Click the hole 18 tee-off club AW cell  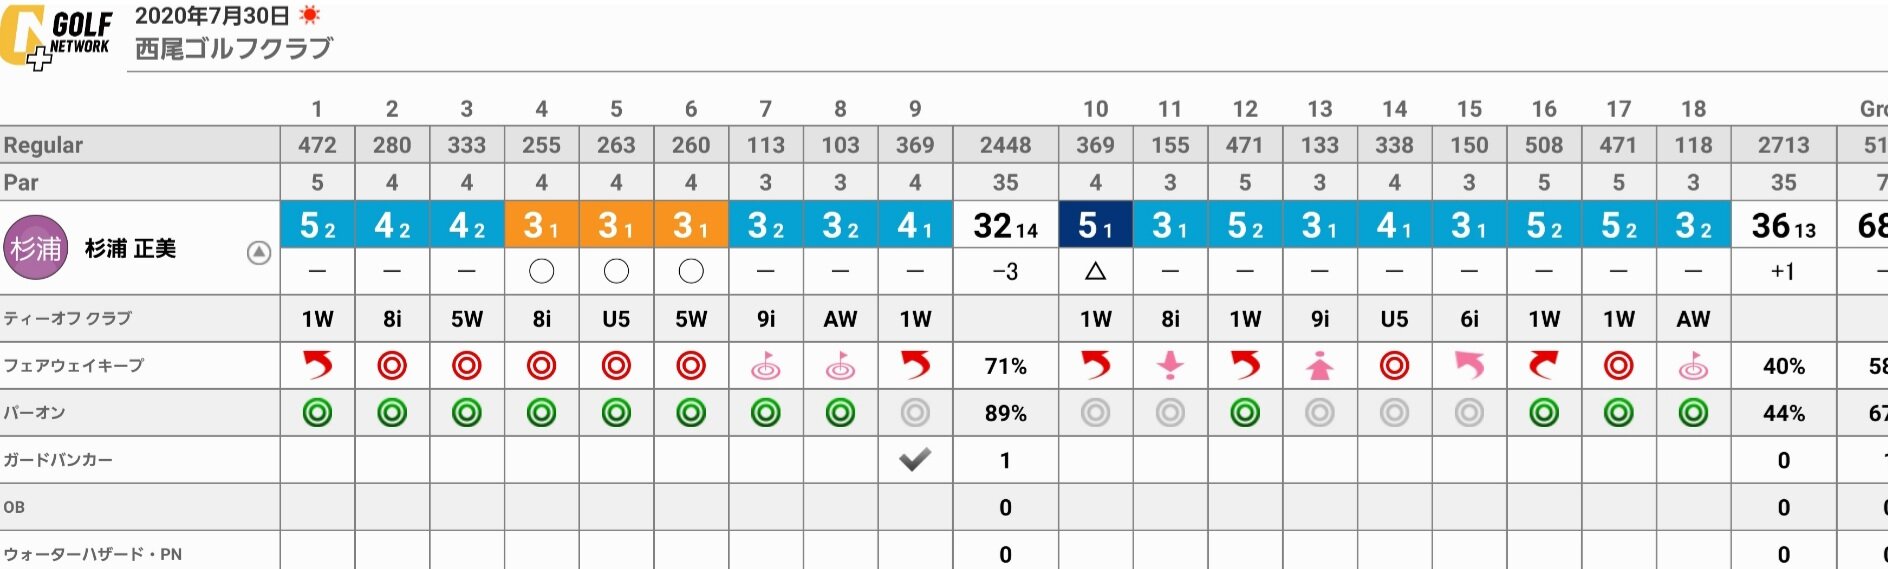1693,319
